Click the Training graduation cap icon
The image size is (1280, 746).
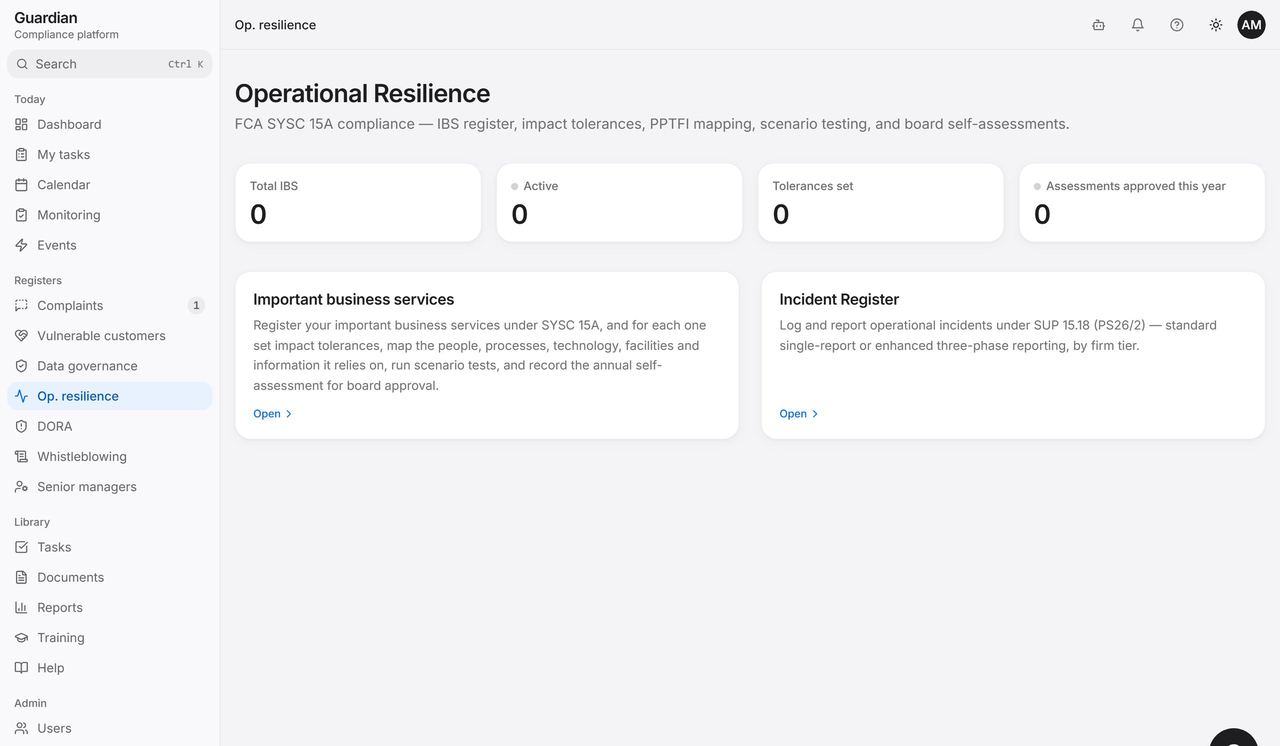click(x=21, y=638)
